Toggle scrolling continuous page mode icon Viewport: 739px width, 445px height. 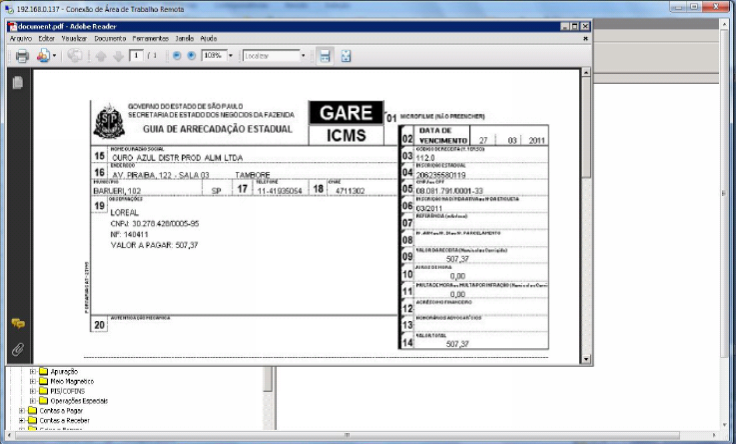tap(325, 56)
